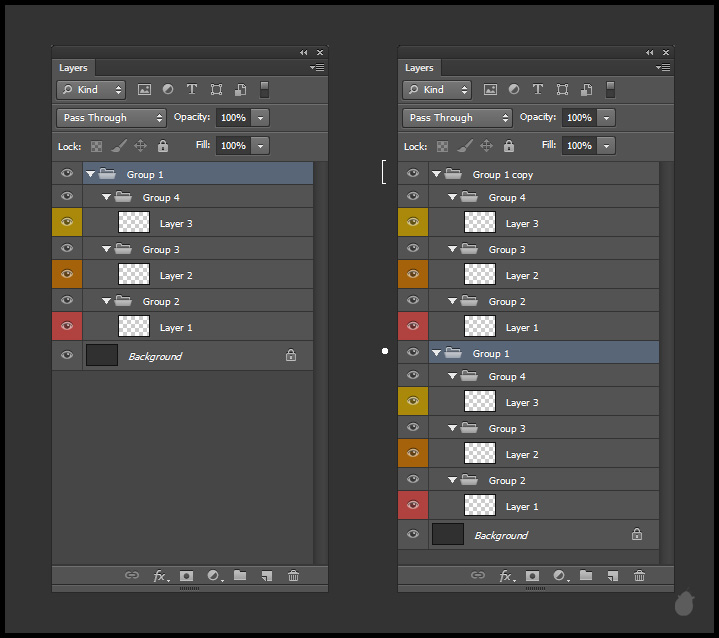Open the right Layers panel flyout menu
719x638 pixels.
click(663, 68)
